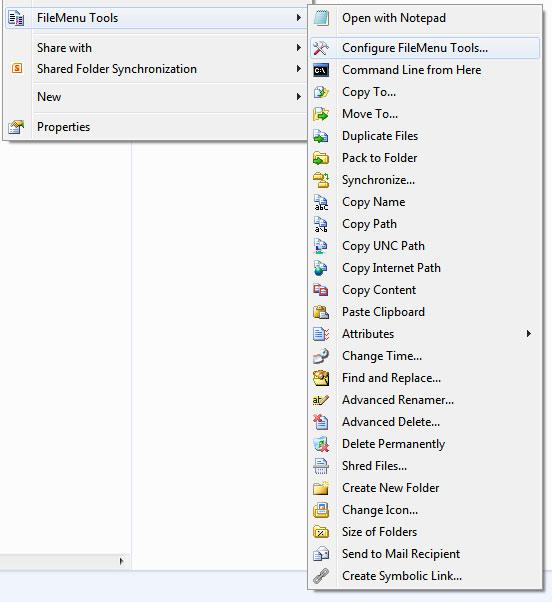Expand the FileMenu Tools submenu arrow

point(299,18)
